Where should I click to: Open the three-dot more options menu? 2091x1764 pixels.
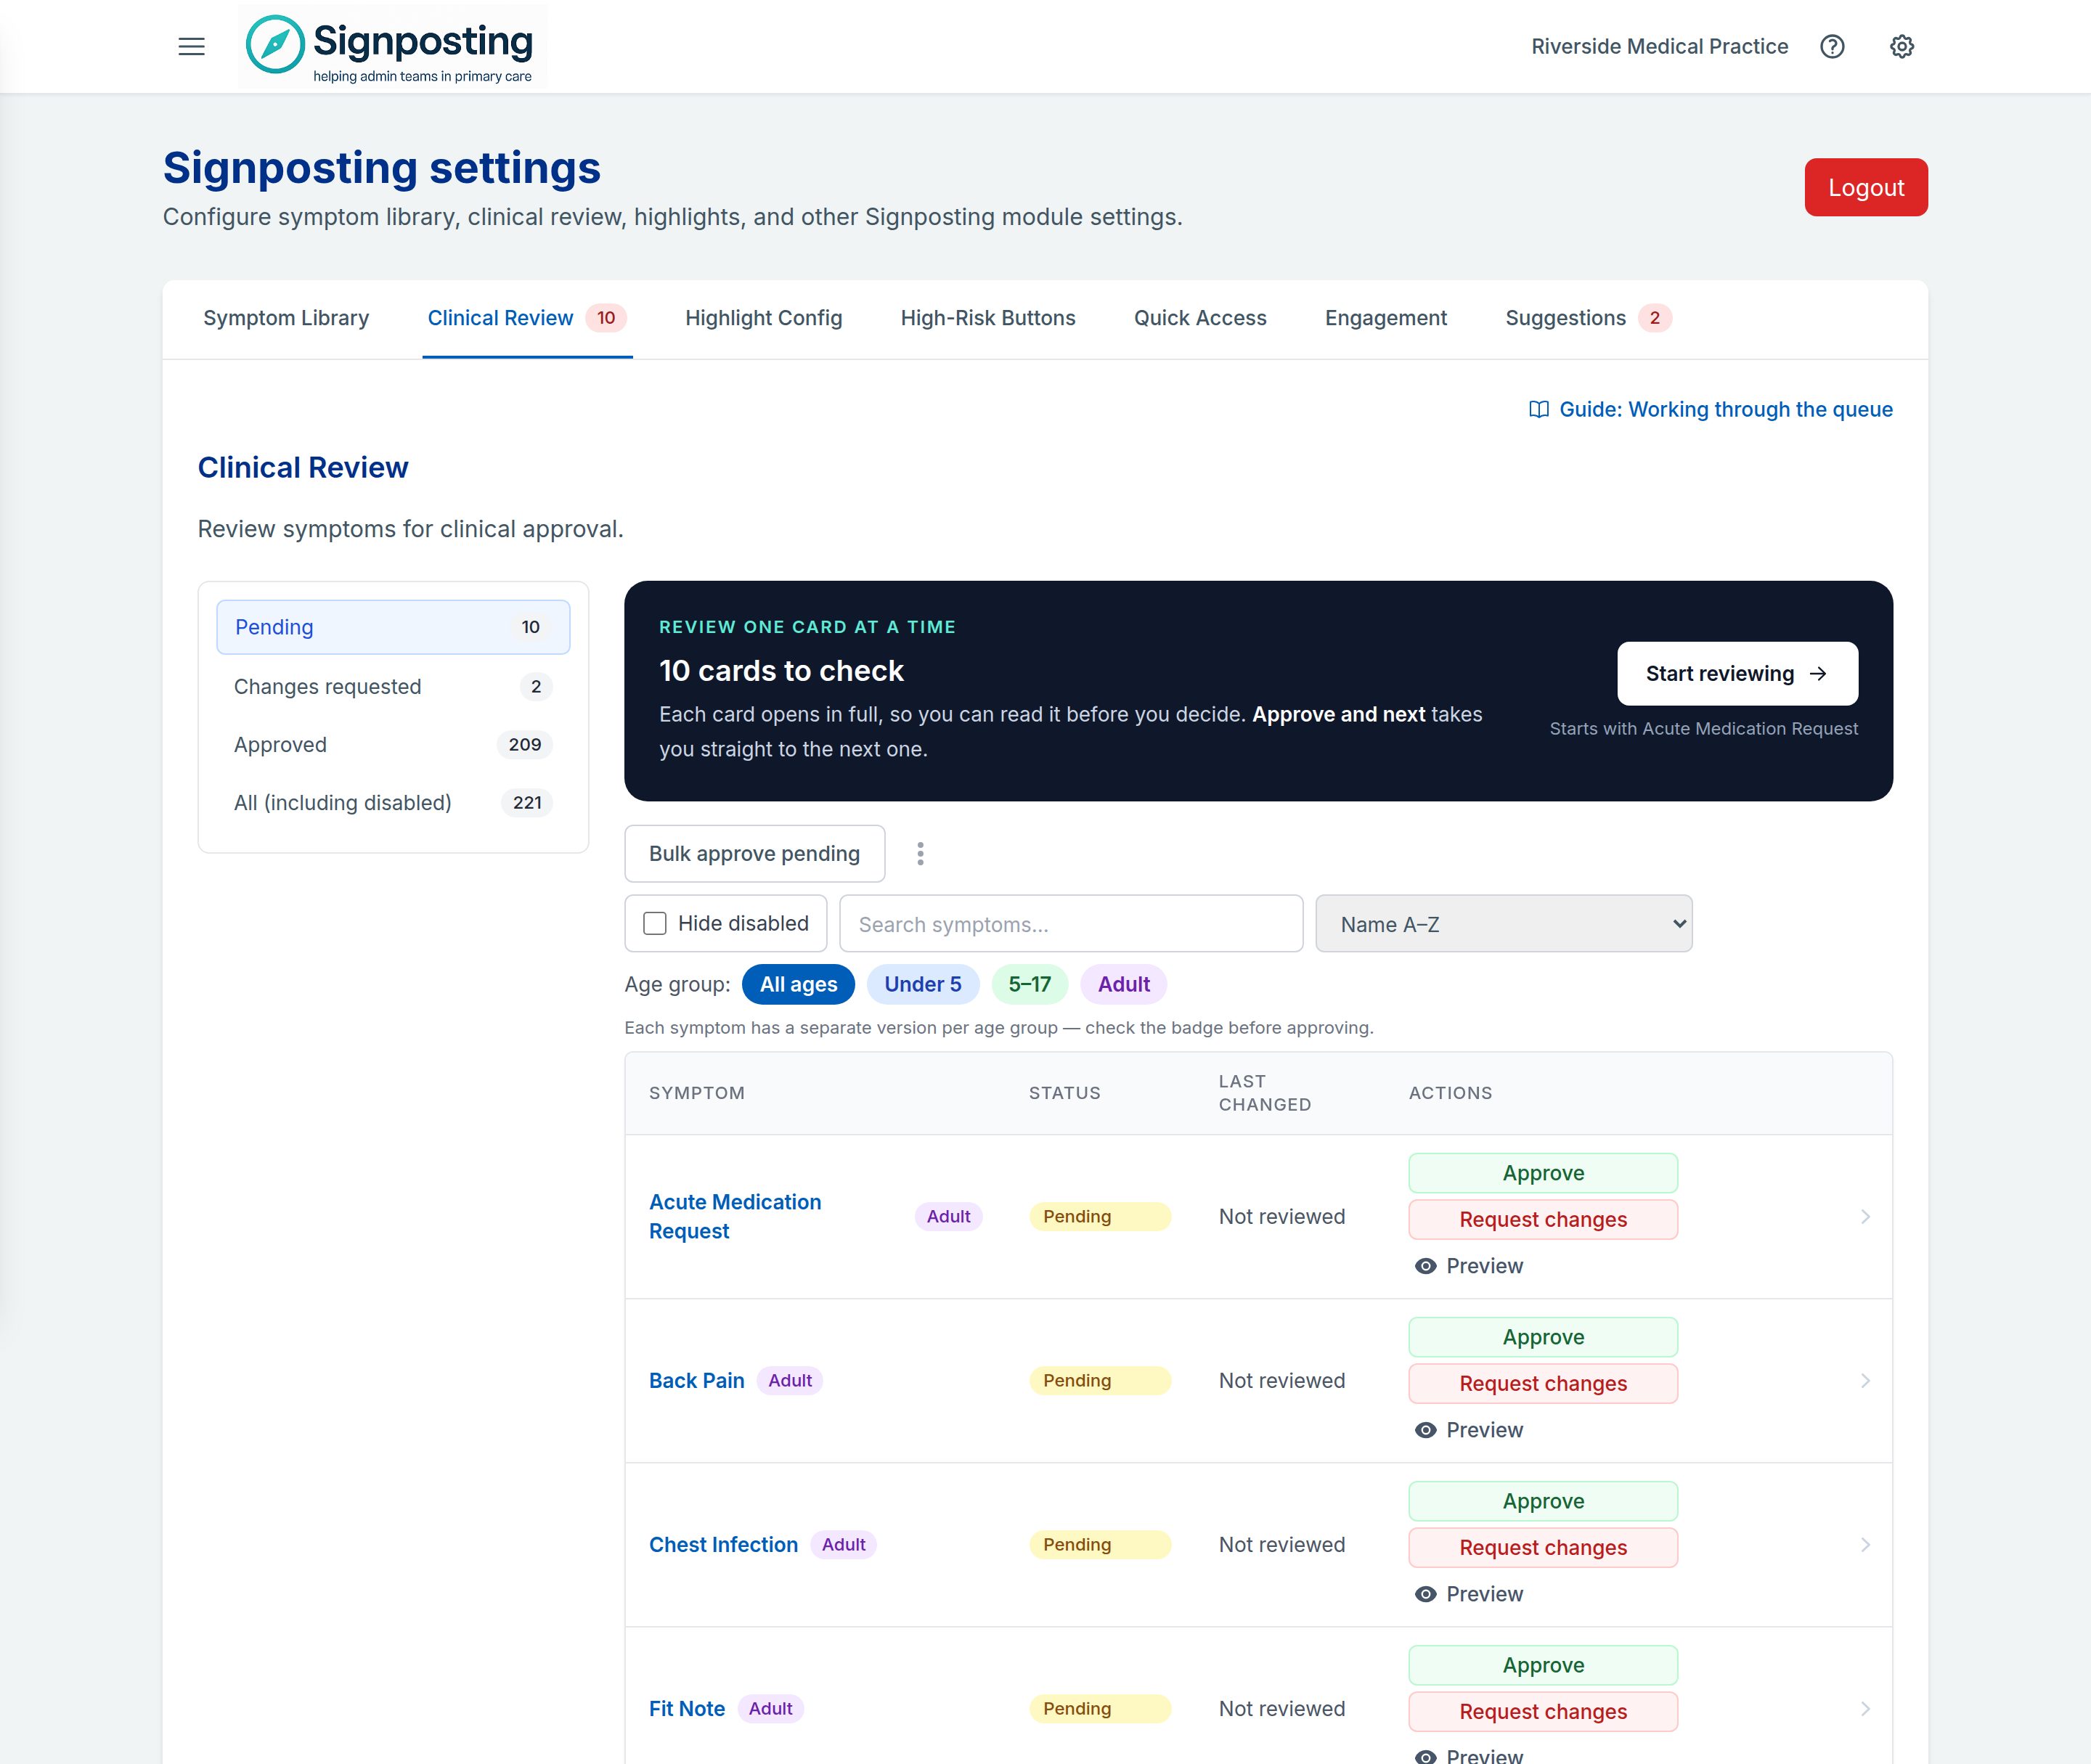point(920,853)
